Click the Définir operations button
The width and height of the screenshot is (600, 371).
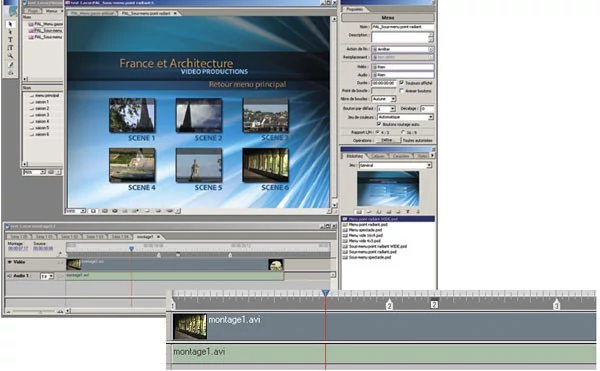click(387, 140)
